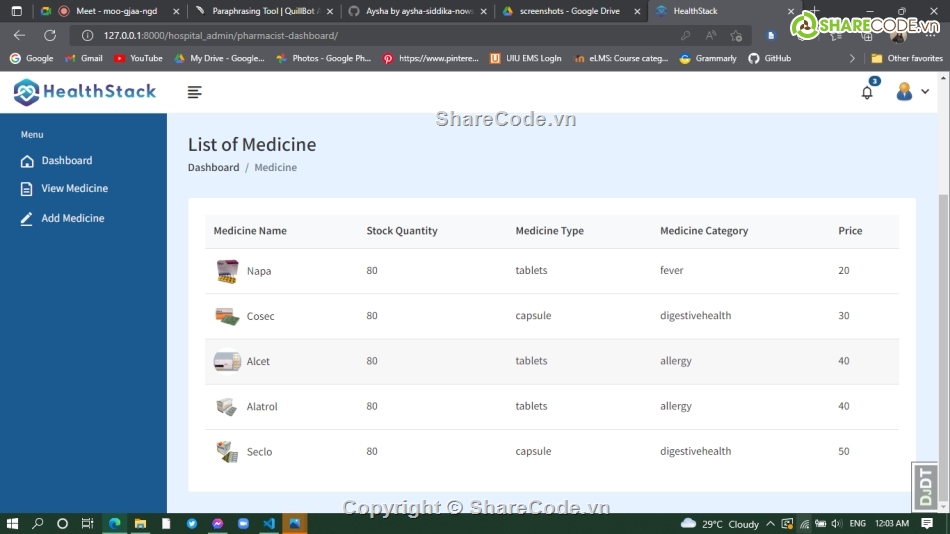Open the Gmail bookmark
This screenshot has height=534, width=950.
tap(84, 58)
